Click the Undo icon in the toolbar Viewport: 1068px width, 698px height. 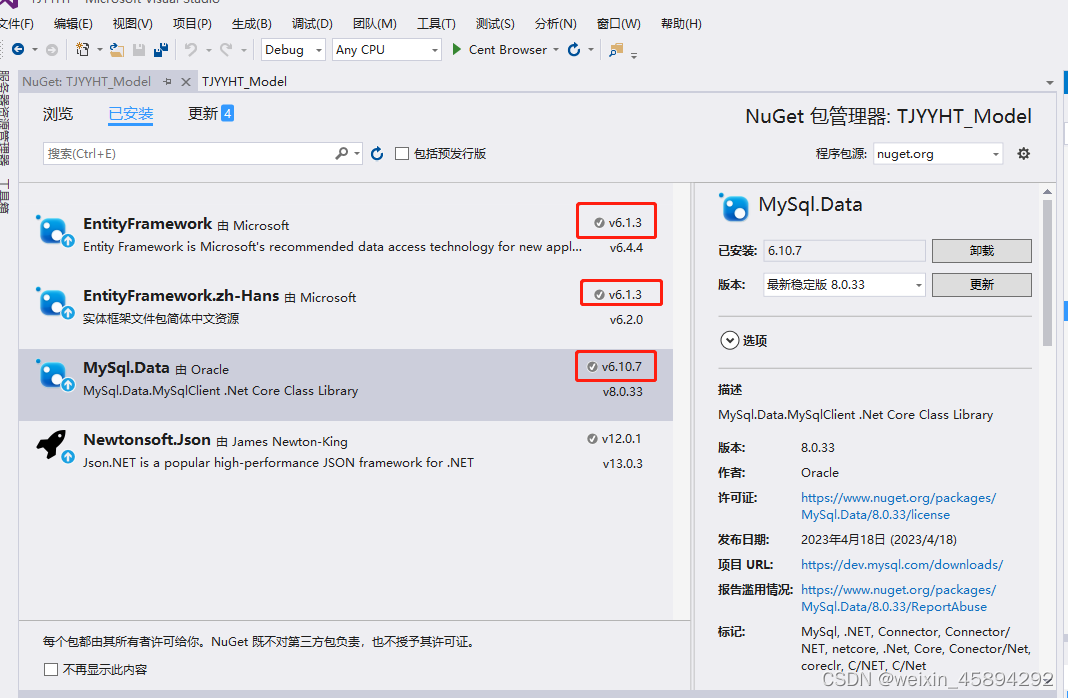(x=191, y=48)
